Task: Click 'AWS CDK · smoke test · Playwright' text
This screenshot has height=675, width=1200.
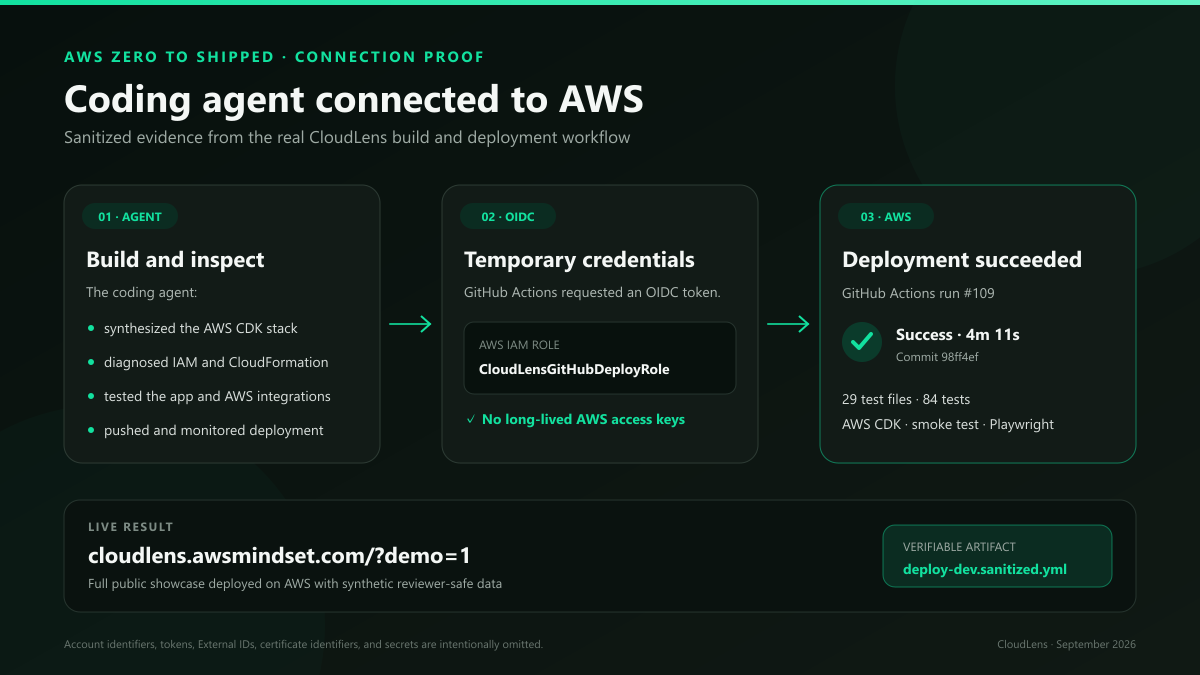Action: tap(948, 424)
